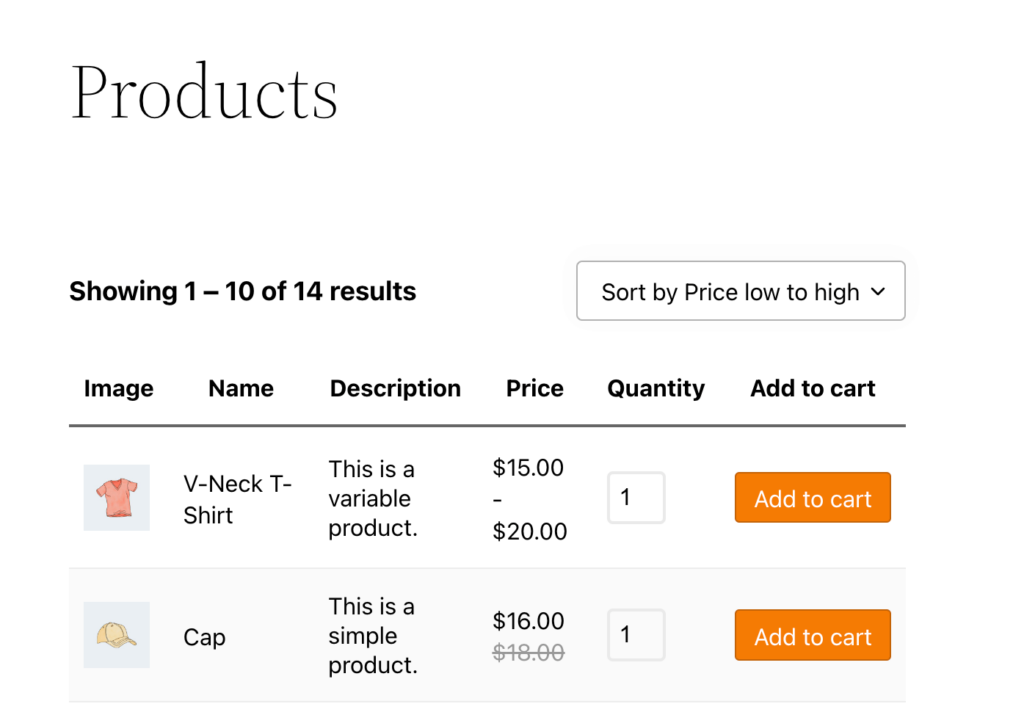1024x726 pixels.
Task: Click the Name column header
Action: point(240,388)
